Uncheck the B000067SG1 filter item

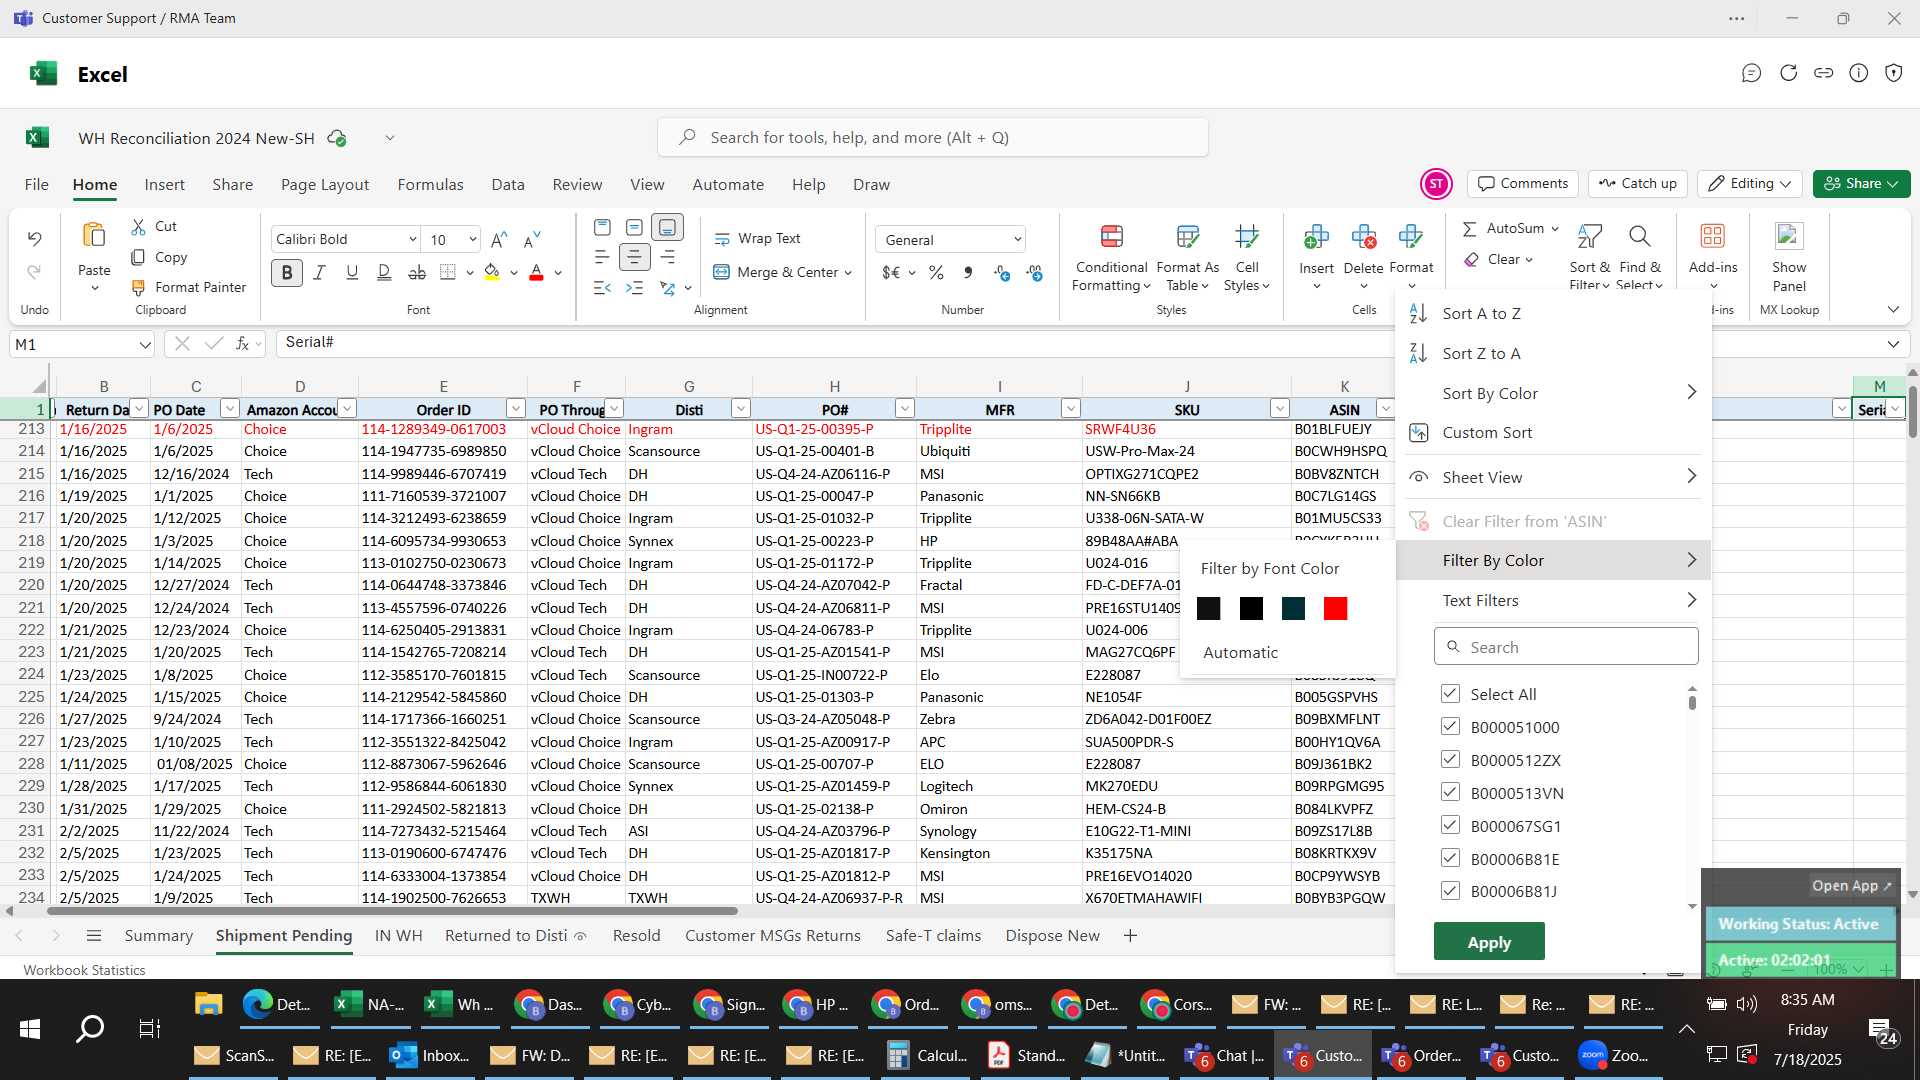1450,826
